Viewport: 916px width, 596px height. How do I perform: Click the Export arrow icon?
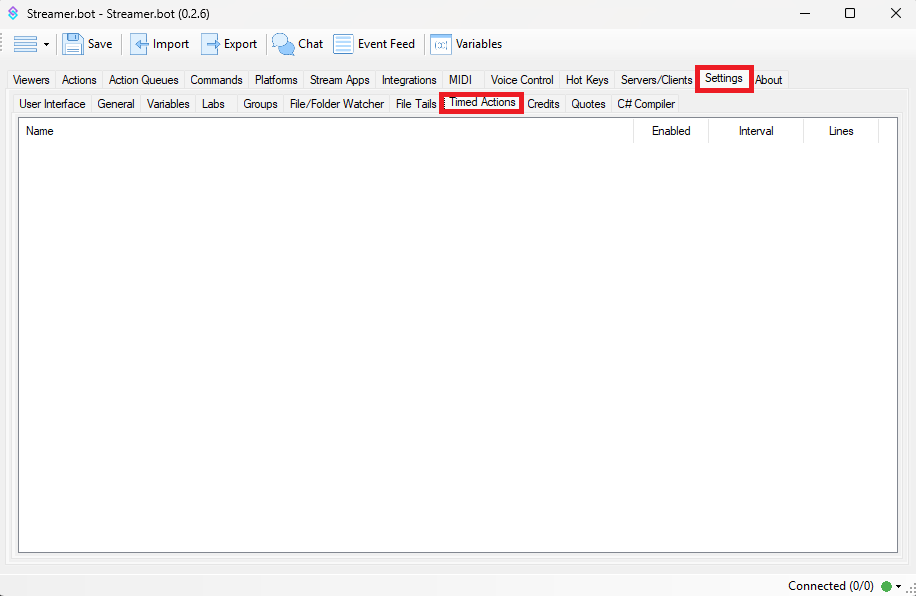[x=211, y=44]
